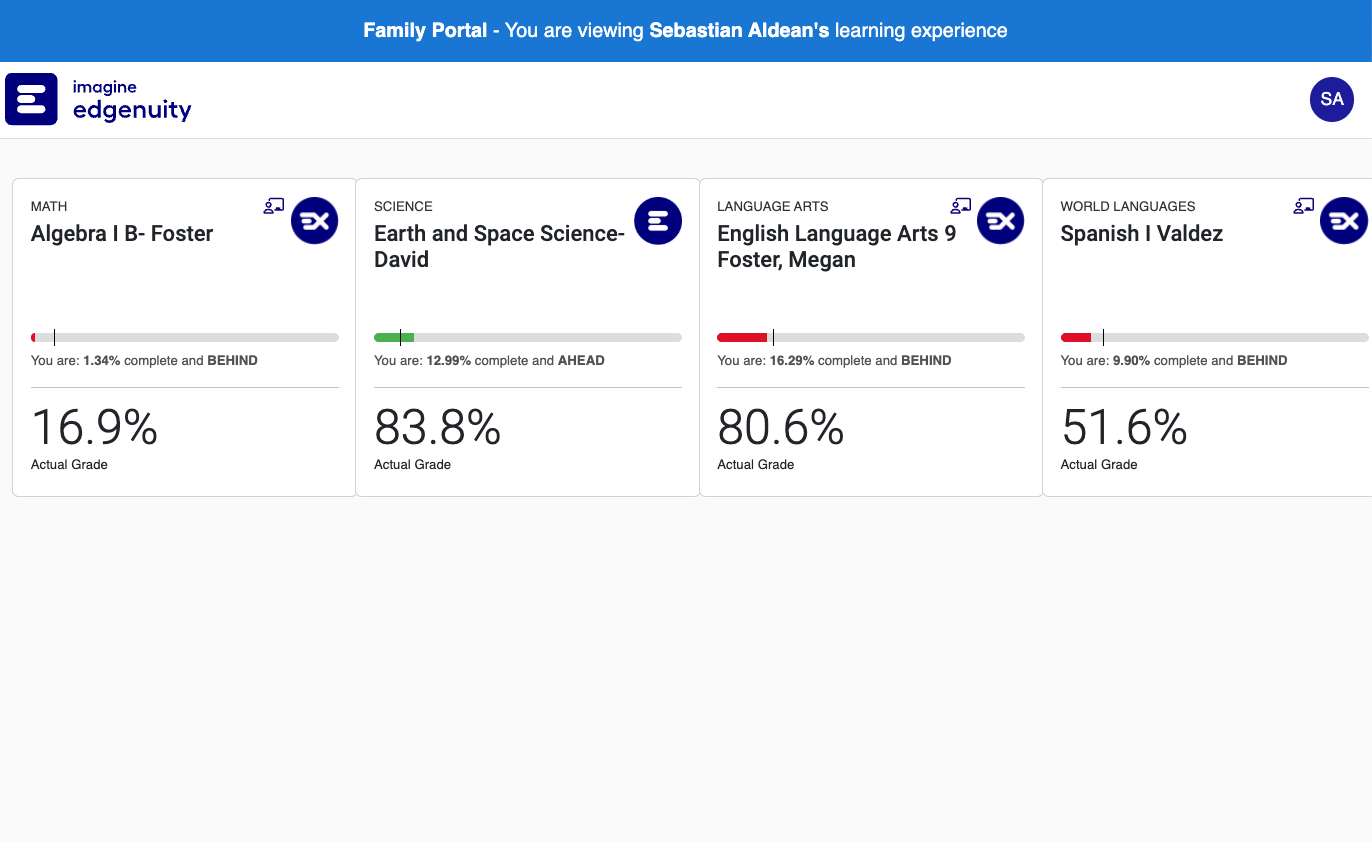Open the Algebra I B- Foster course EX badge
This screenshot has width=1372, height=842.
coord(315,220)
